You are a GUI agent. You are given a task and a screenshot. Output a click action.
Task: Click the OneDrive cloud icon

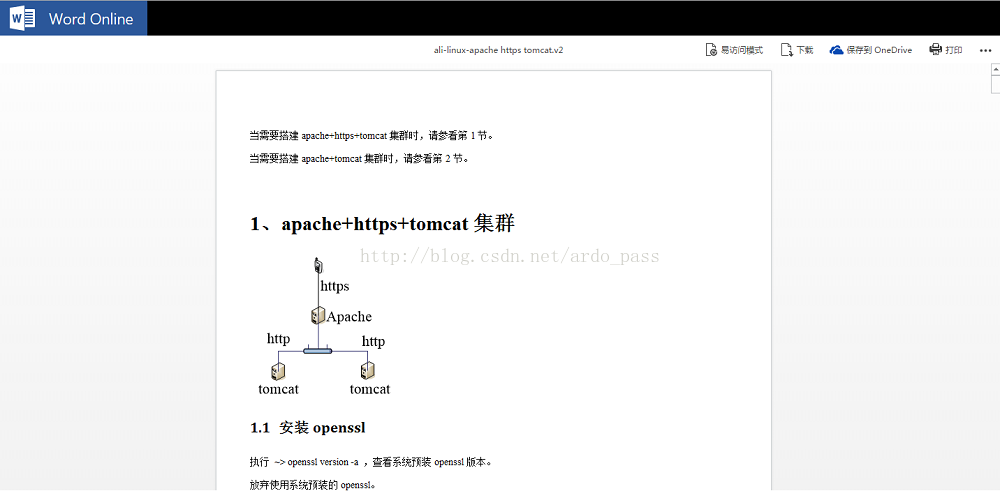tap(836, 50)
